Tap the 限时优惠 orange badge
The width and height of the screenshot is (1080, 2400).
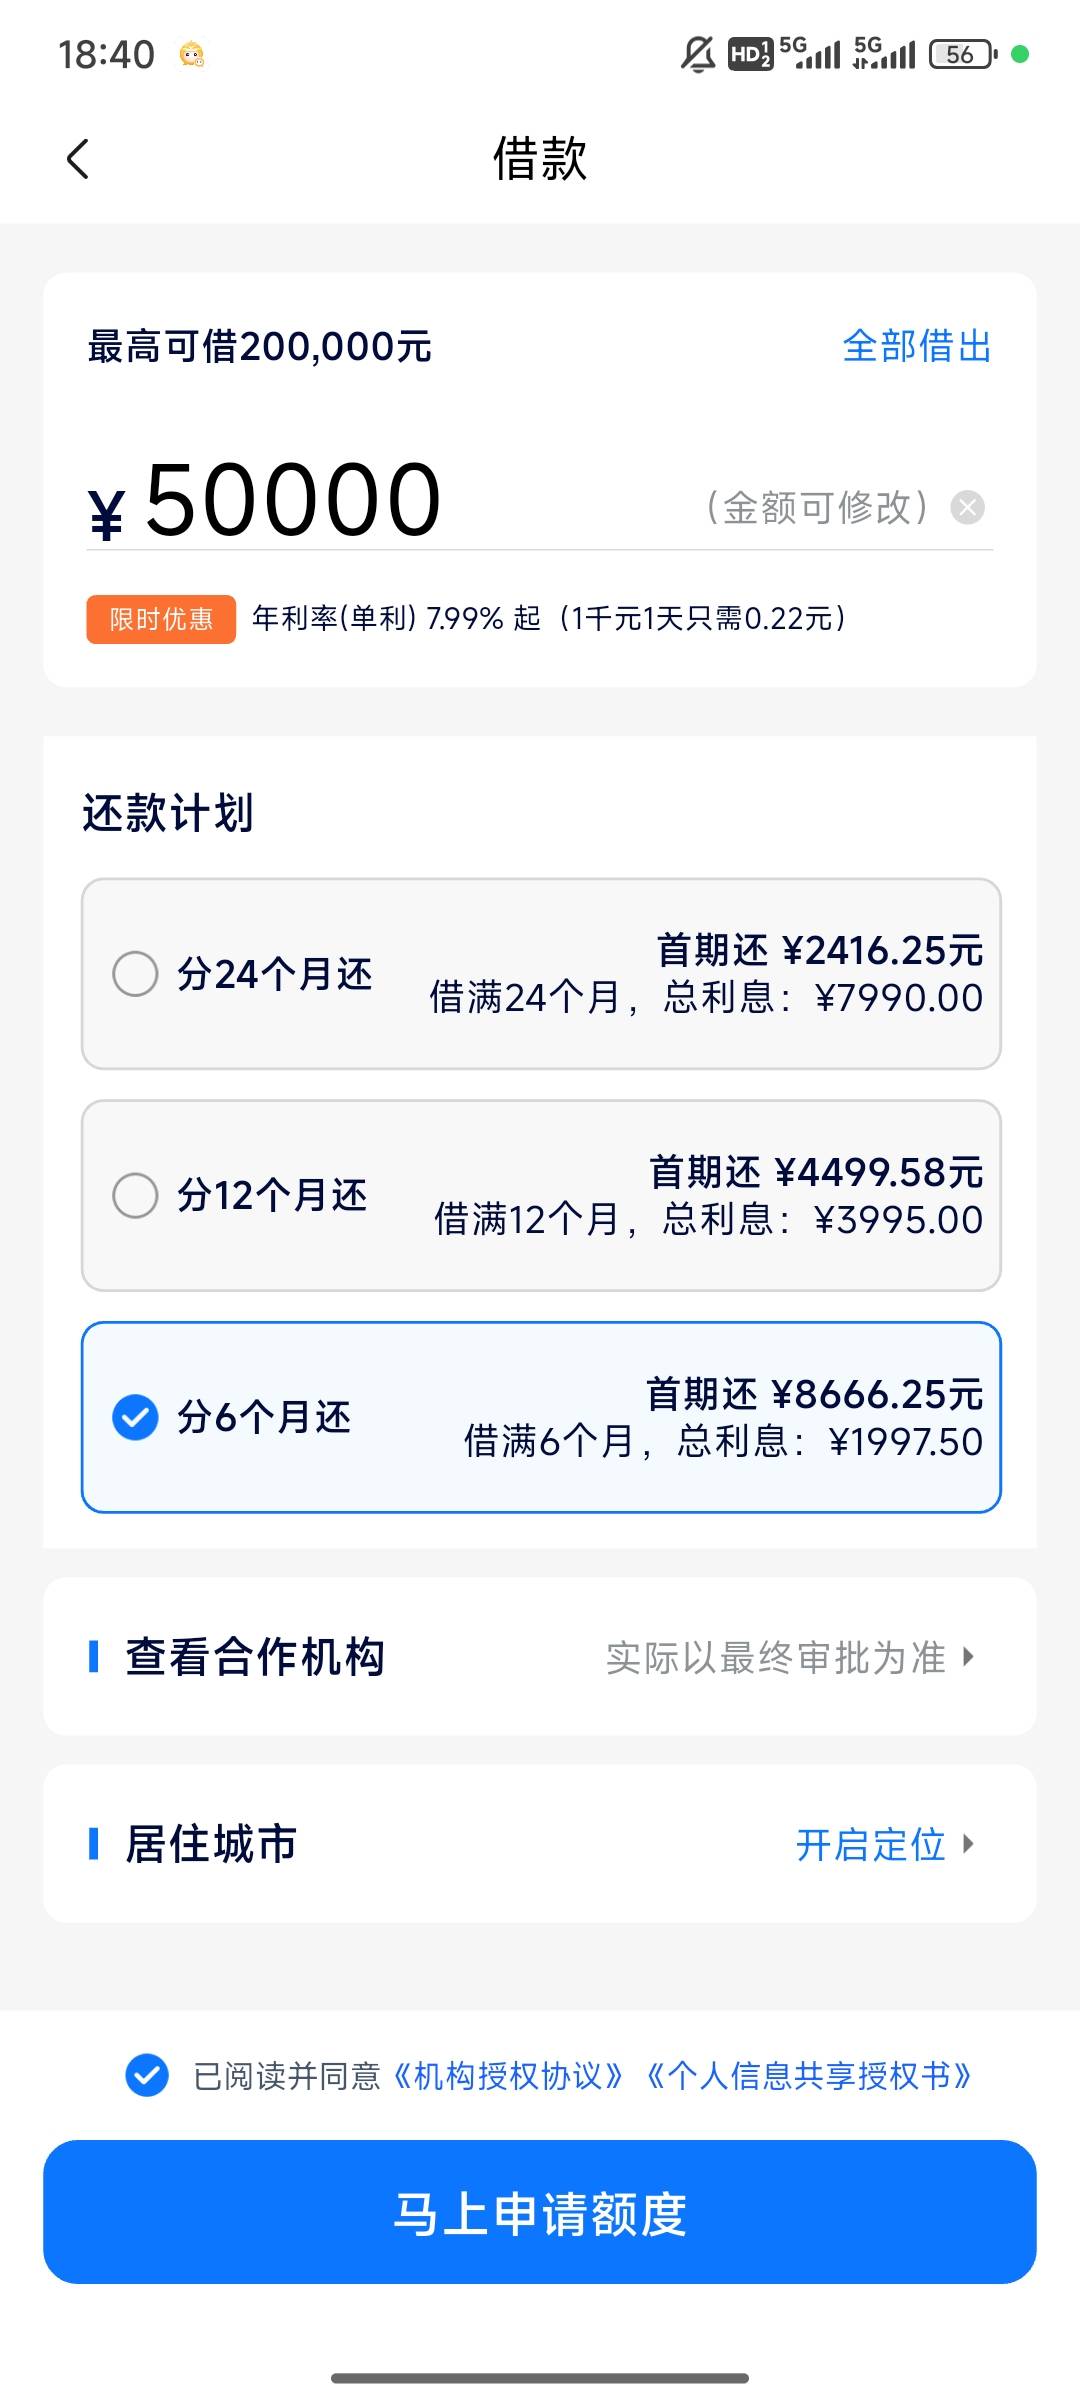pos(161,619)
